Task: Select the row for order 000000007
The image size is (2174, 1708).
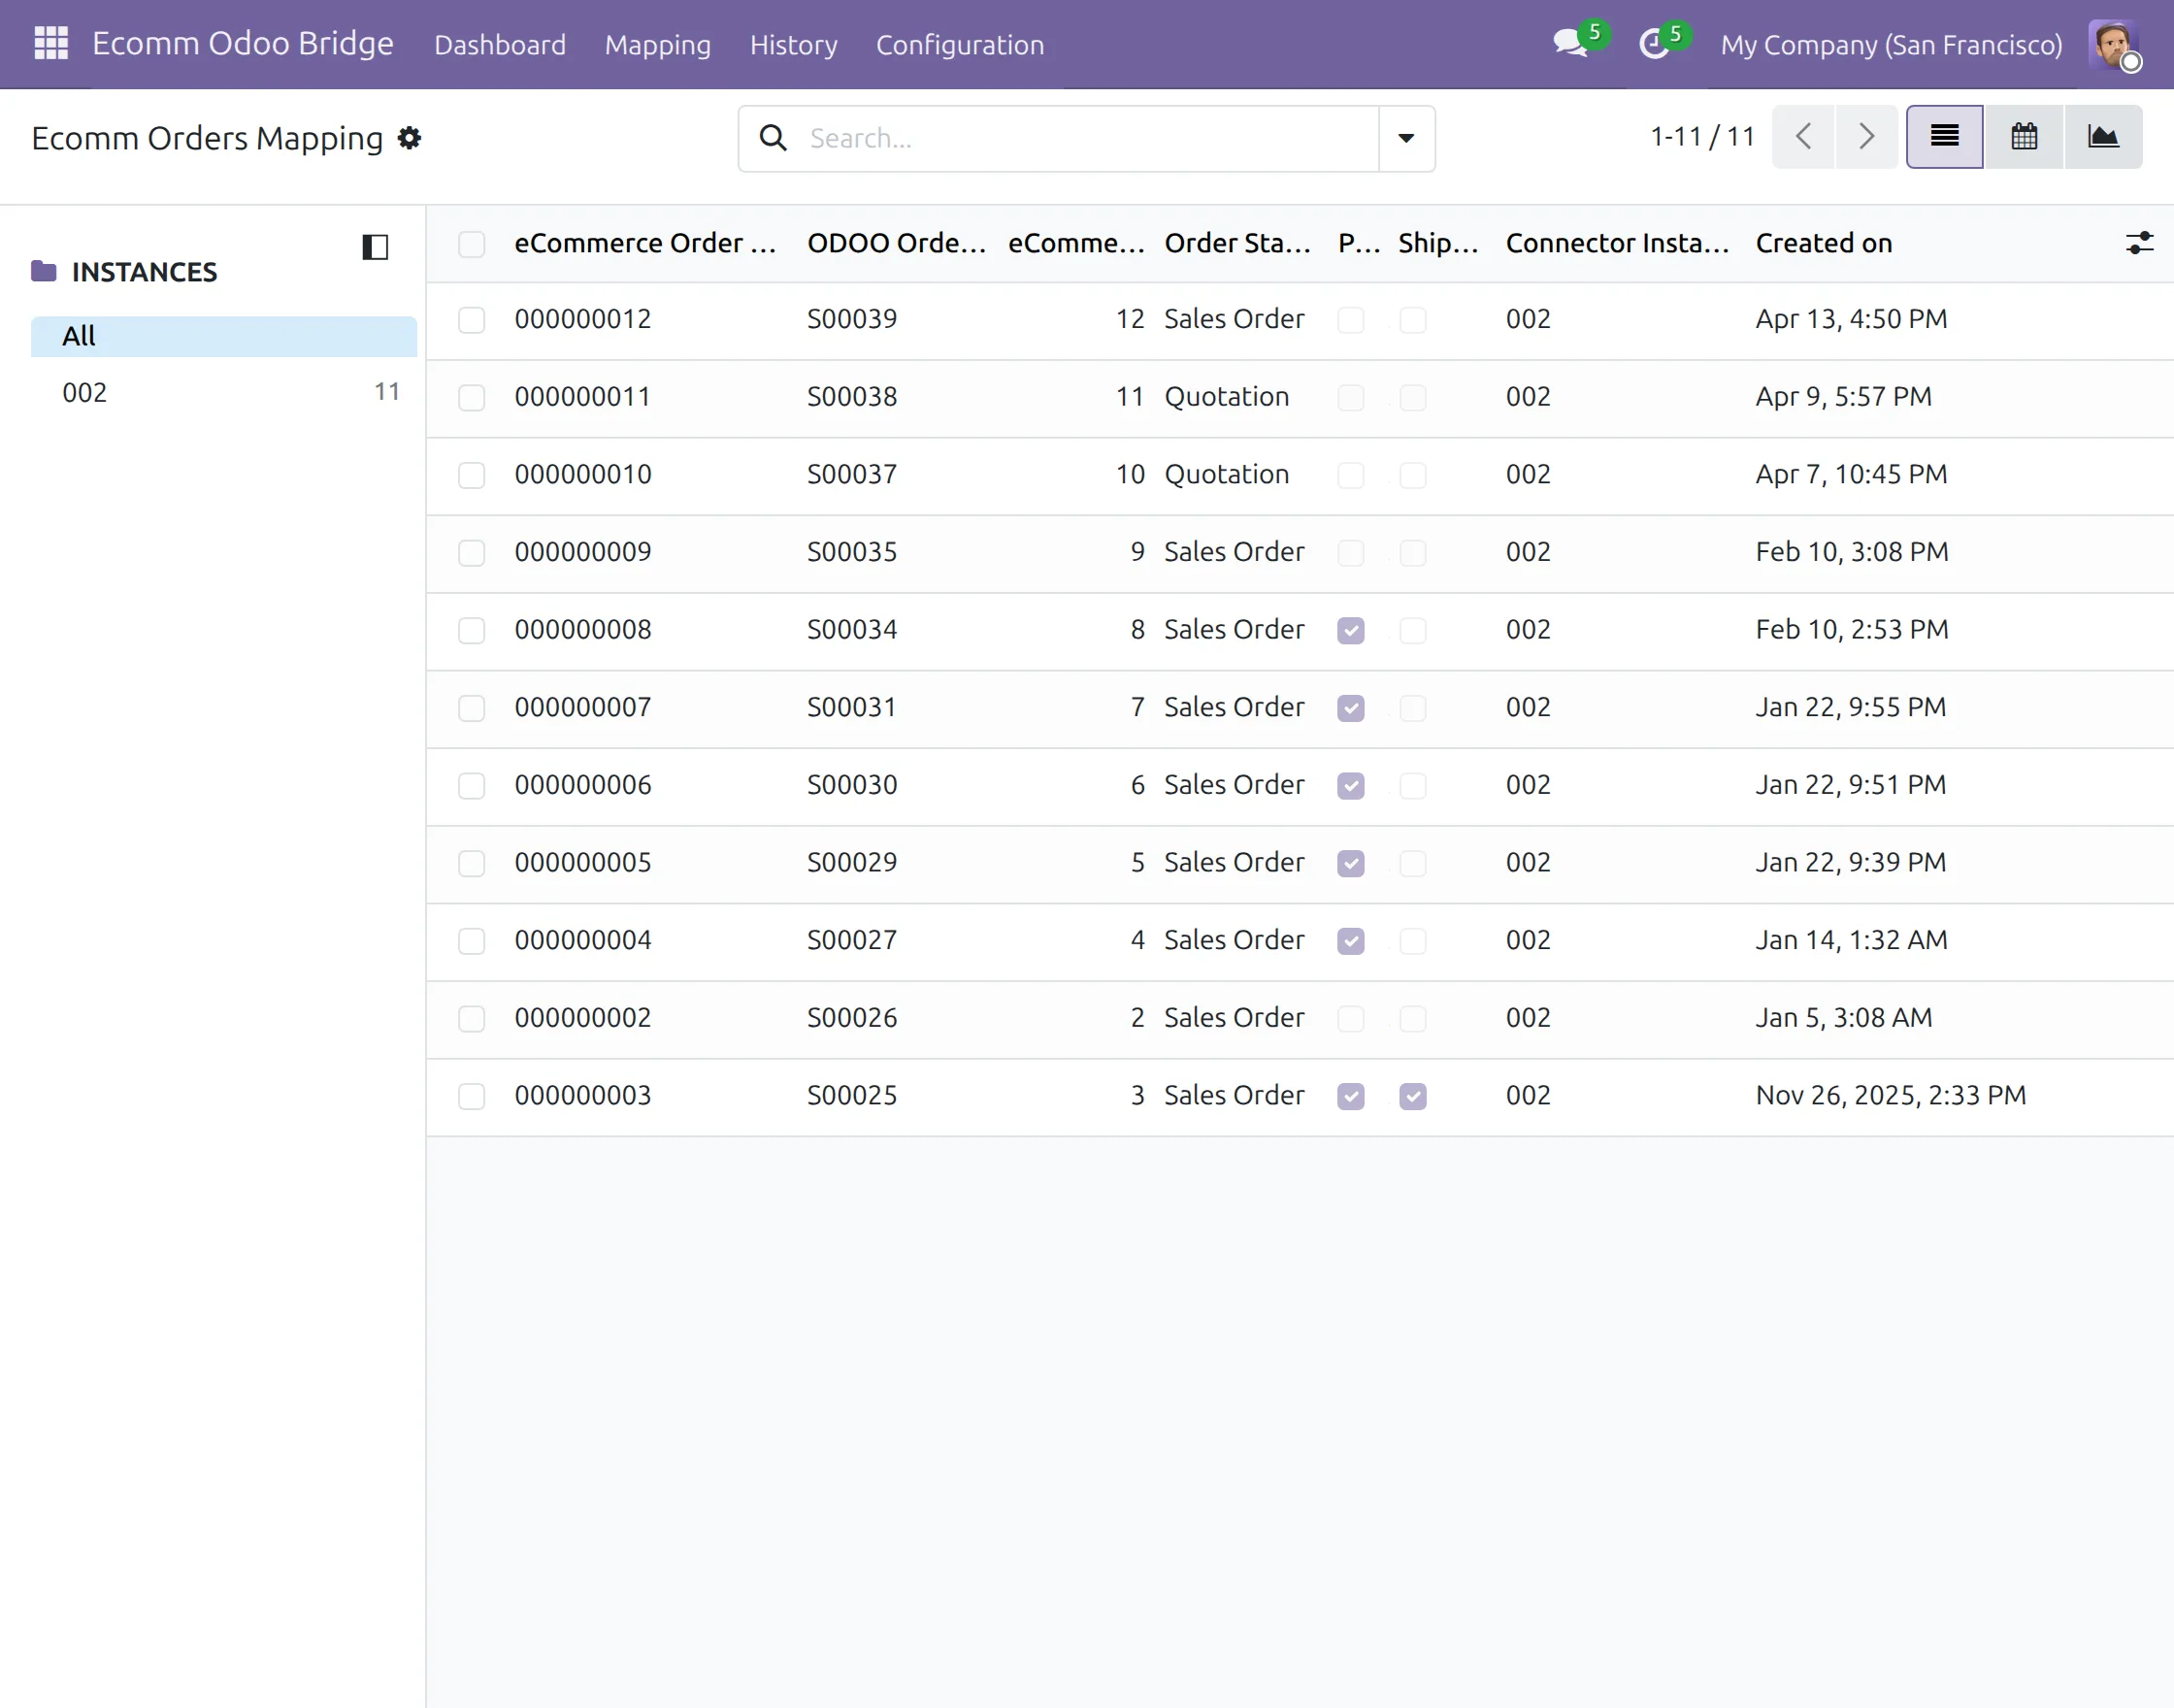Action: (x=471, y=708)
